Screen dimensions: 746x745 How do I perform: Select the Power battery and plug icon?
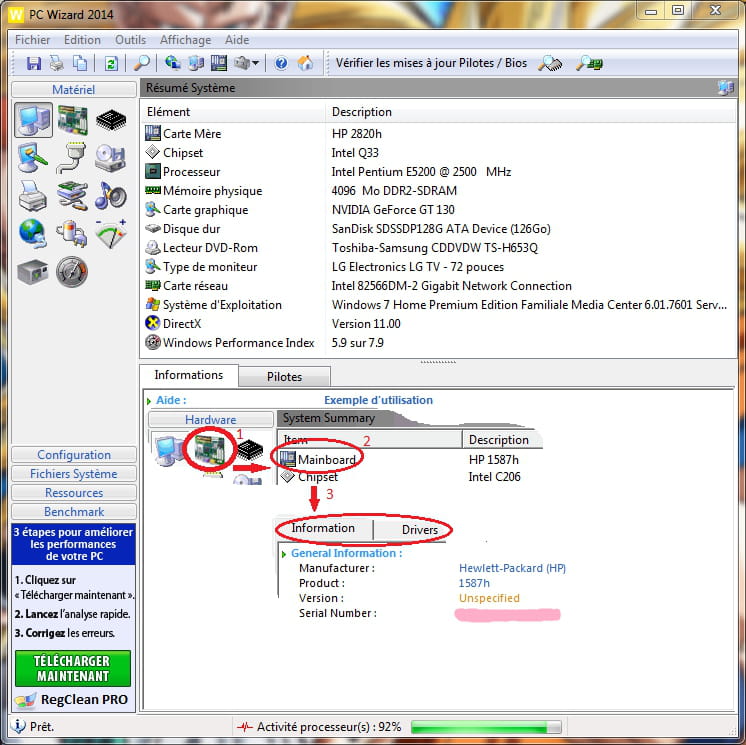click(72, 233)
